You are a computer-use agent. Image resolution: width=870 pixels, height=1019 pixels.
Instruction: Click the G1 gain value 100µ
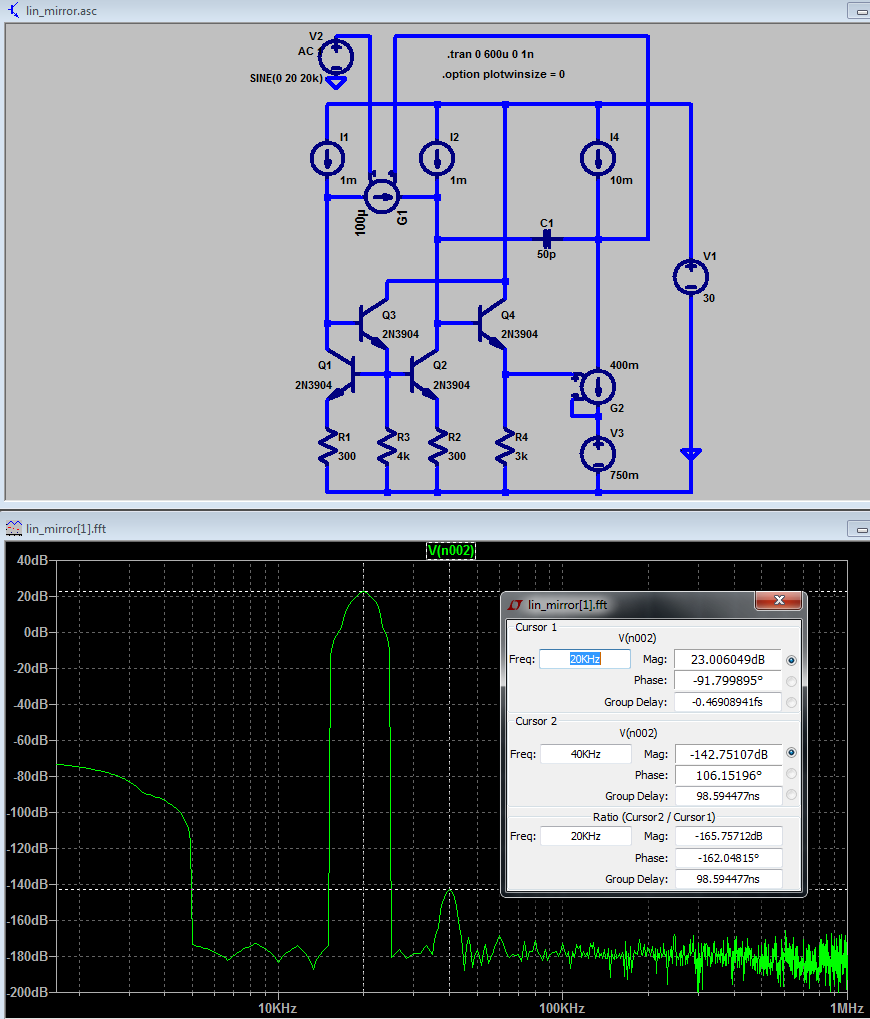pos(361,223)
